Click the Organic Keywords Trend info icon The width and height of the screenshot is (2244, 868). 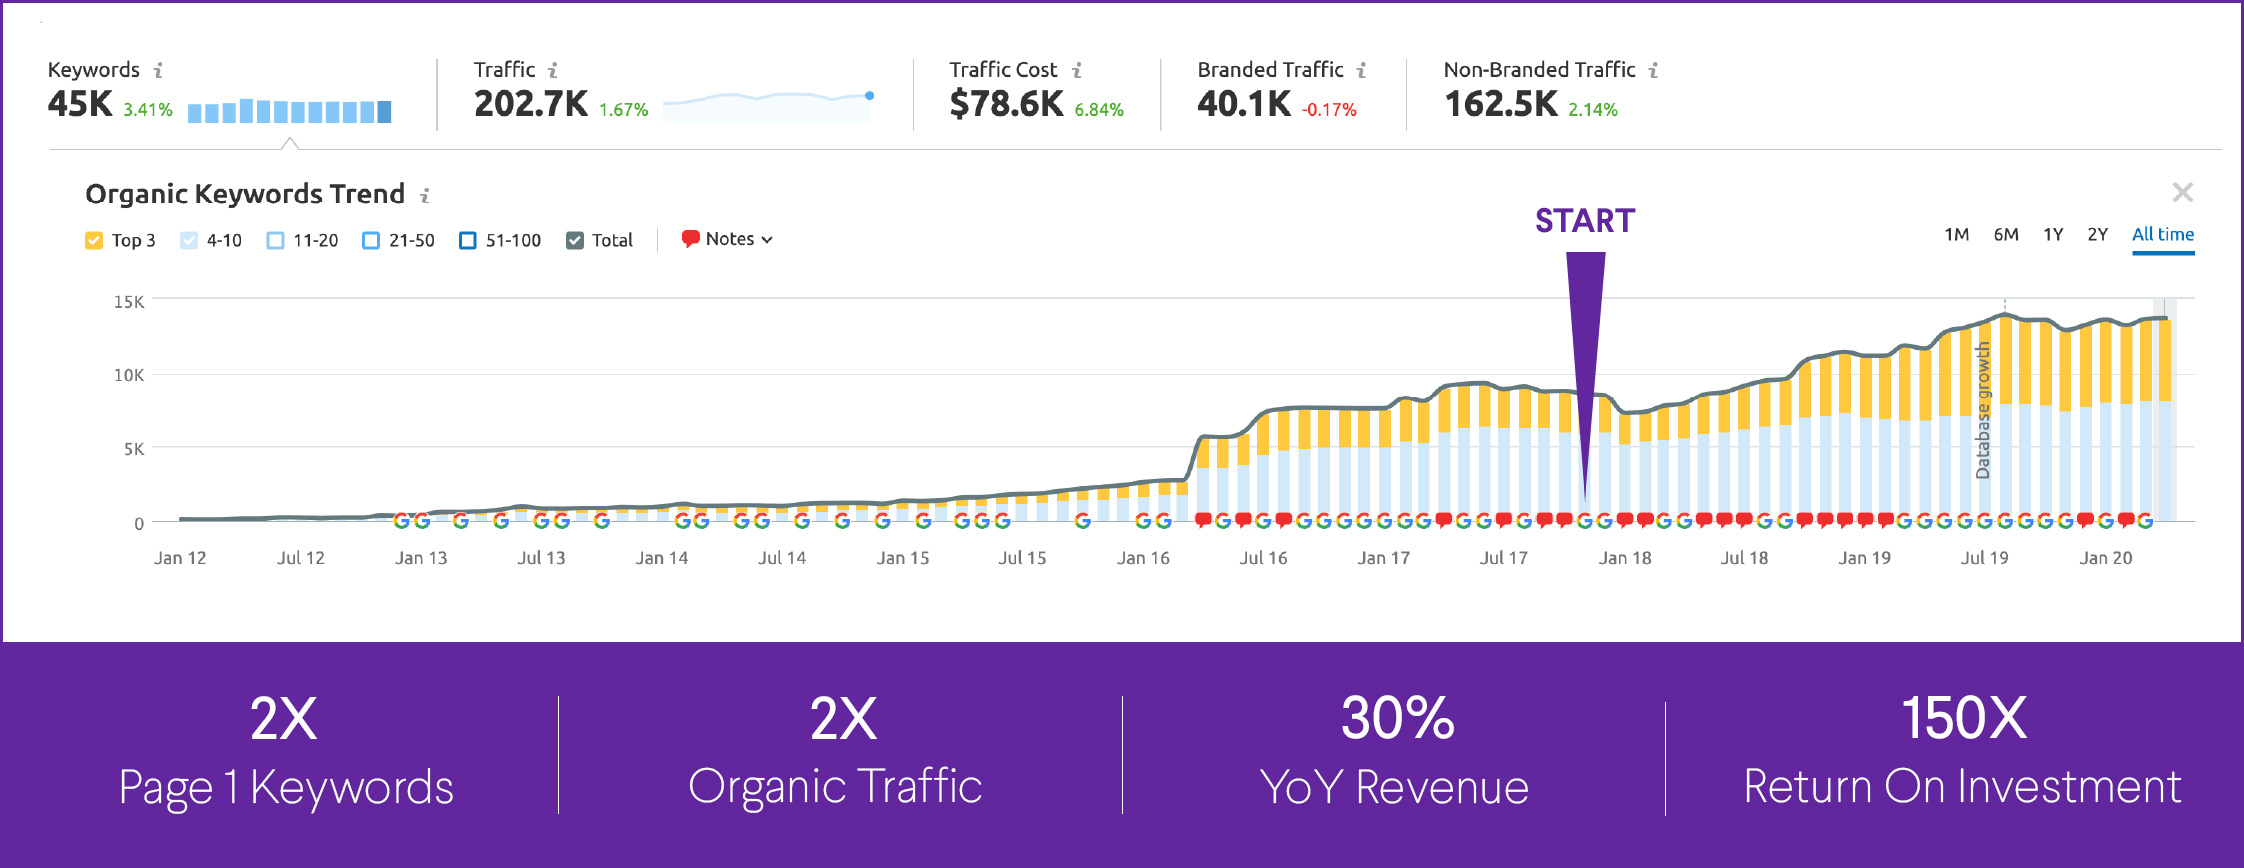(425, 195)
